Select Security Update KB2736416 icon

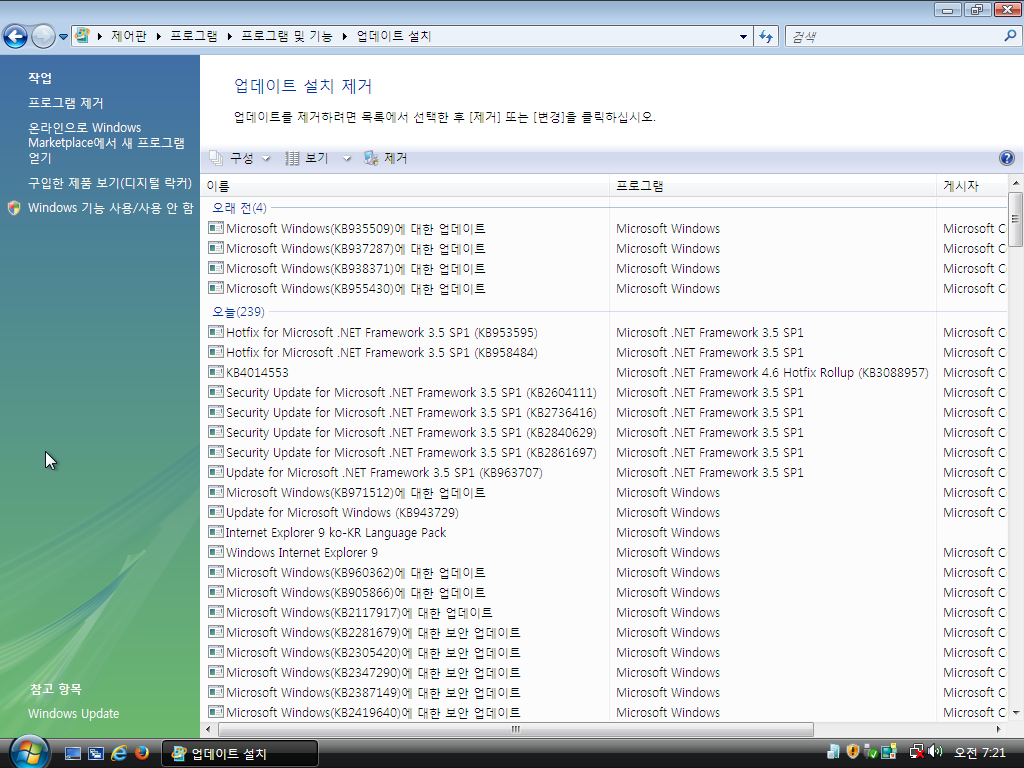point(216,412)
